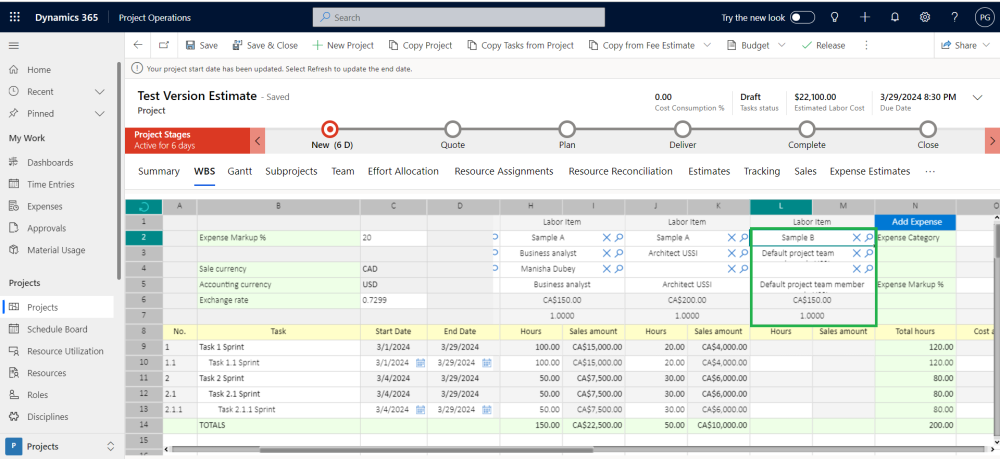
Task: Collapse the left navigation hamburger menu
Action: click(x=14, y=46)
